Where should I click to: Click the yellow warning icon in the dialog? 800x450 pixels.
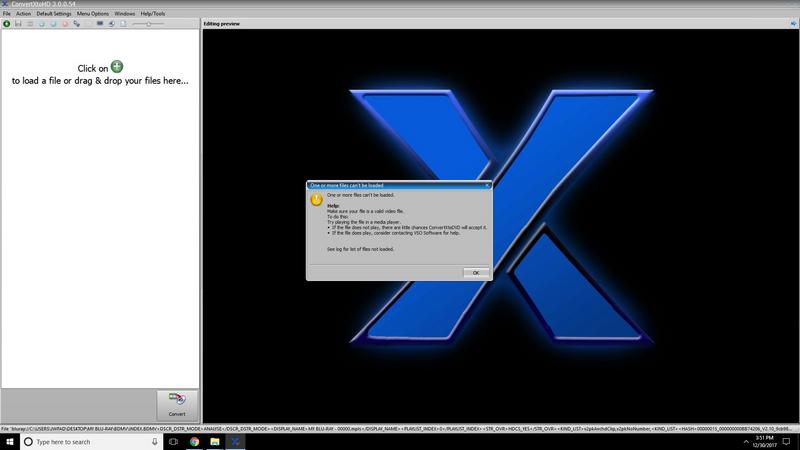coord(316,199)
